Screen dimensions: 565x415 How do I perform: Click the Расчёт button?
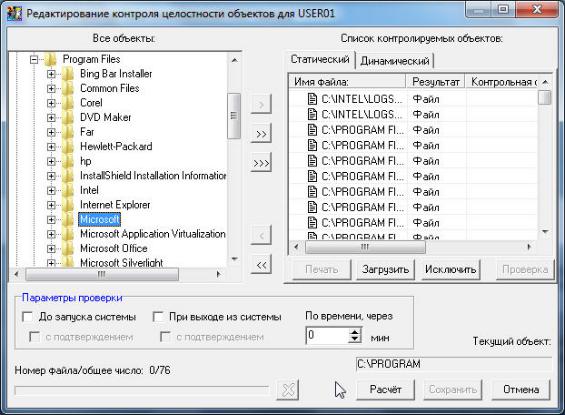tap(386, 389)
